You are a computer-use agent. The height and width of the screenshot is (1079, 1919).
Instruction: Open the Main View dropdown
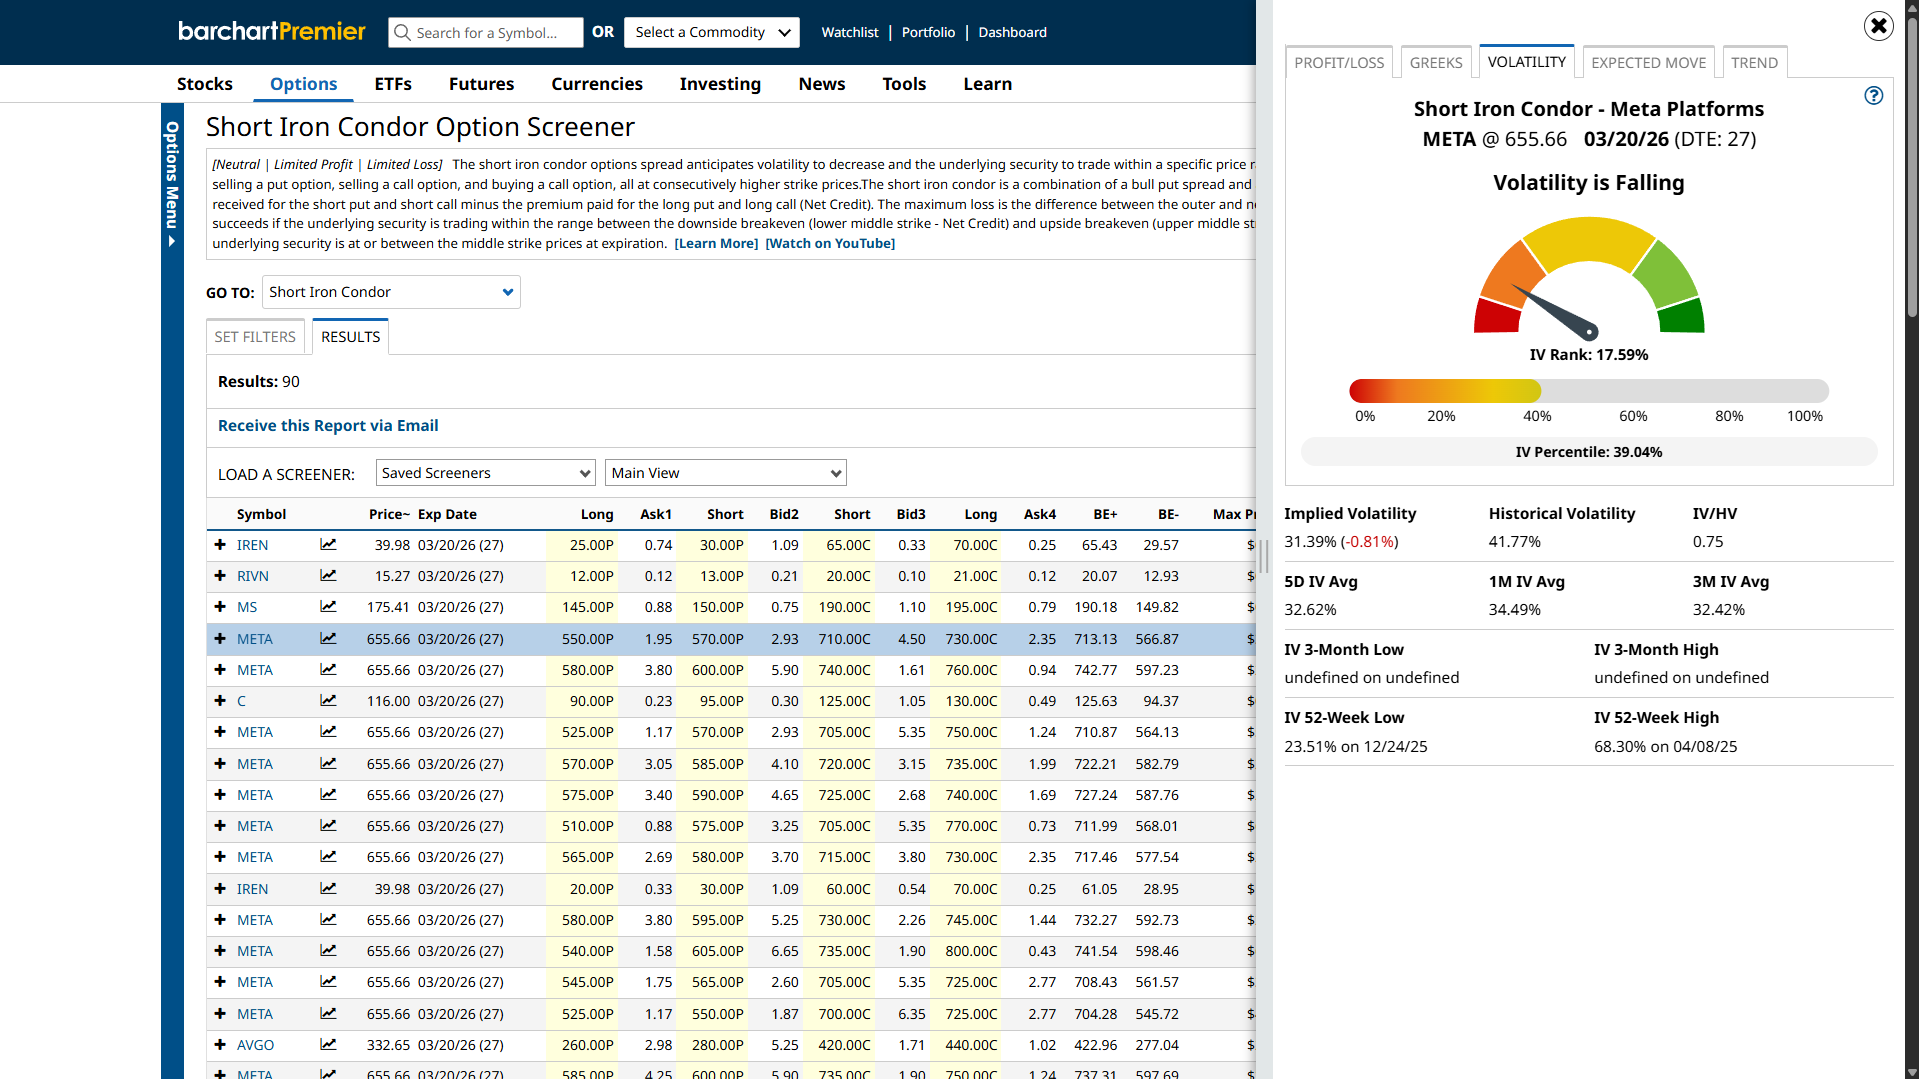click(725, 473)
